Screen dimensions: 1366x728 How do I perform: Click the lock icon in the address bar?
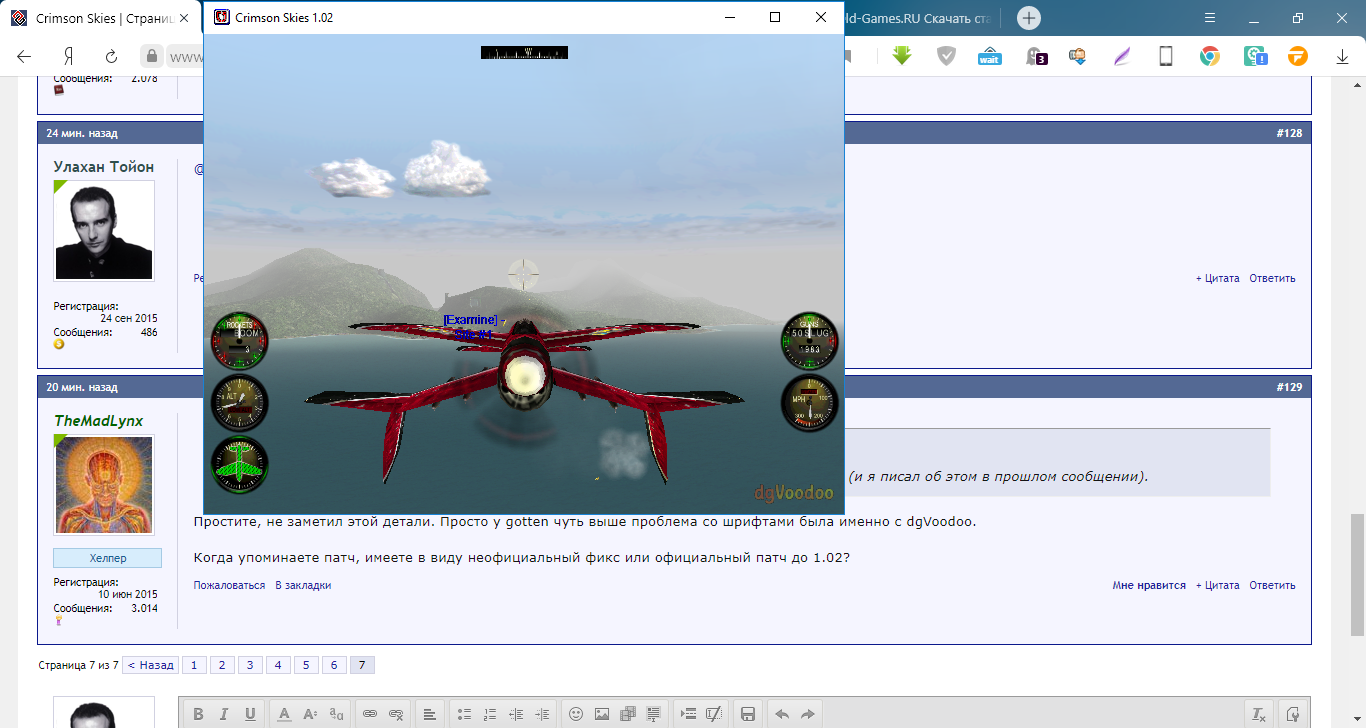point(151,56)
